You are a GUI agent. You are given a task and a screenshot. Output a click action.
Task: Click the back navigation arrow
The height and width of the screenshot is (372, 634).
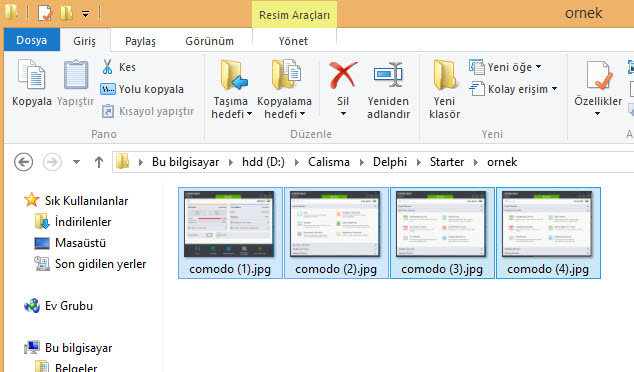[x=23, y=162]
